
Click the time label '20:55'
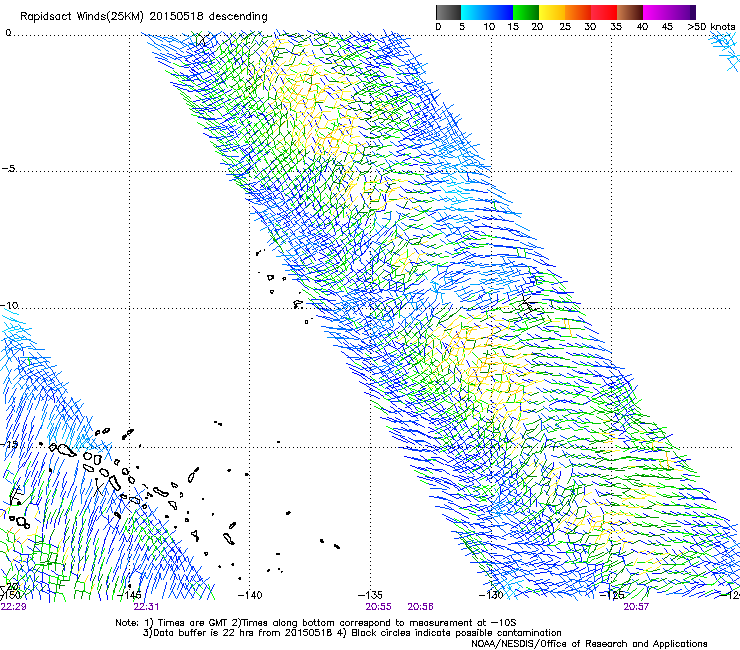pyautogui.click(x=378, y=607)
